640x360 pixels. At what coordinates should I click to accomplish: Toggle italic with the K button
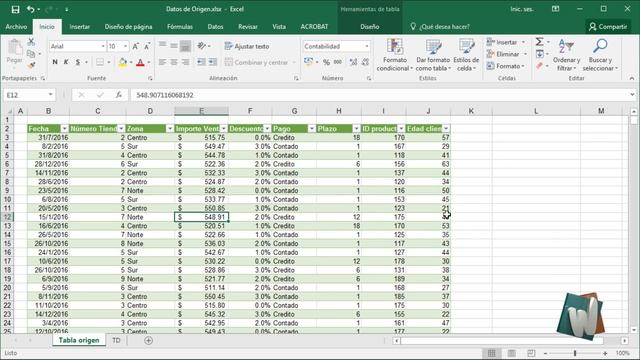pos(66,62)
